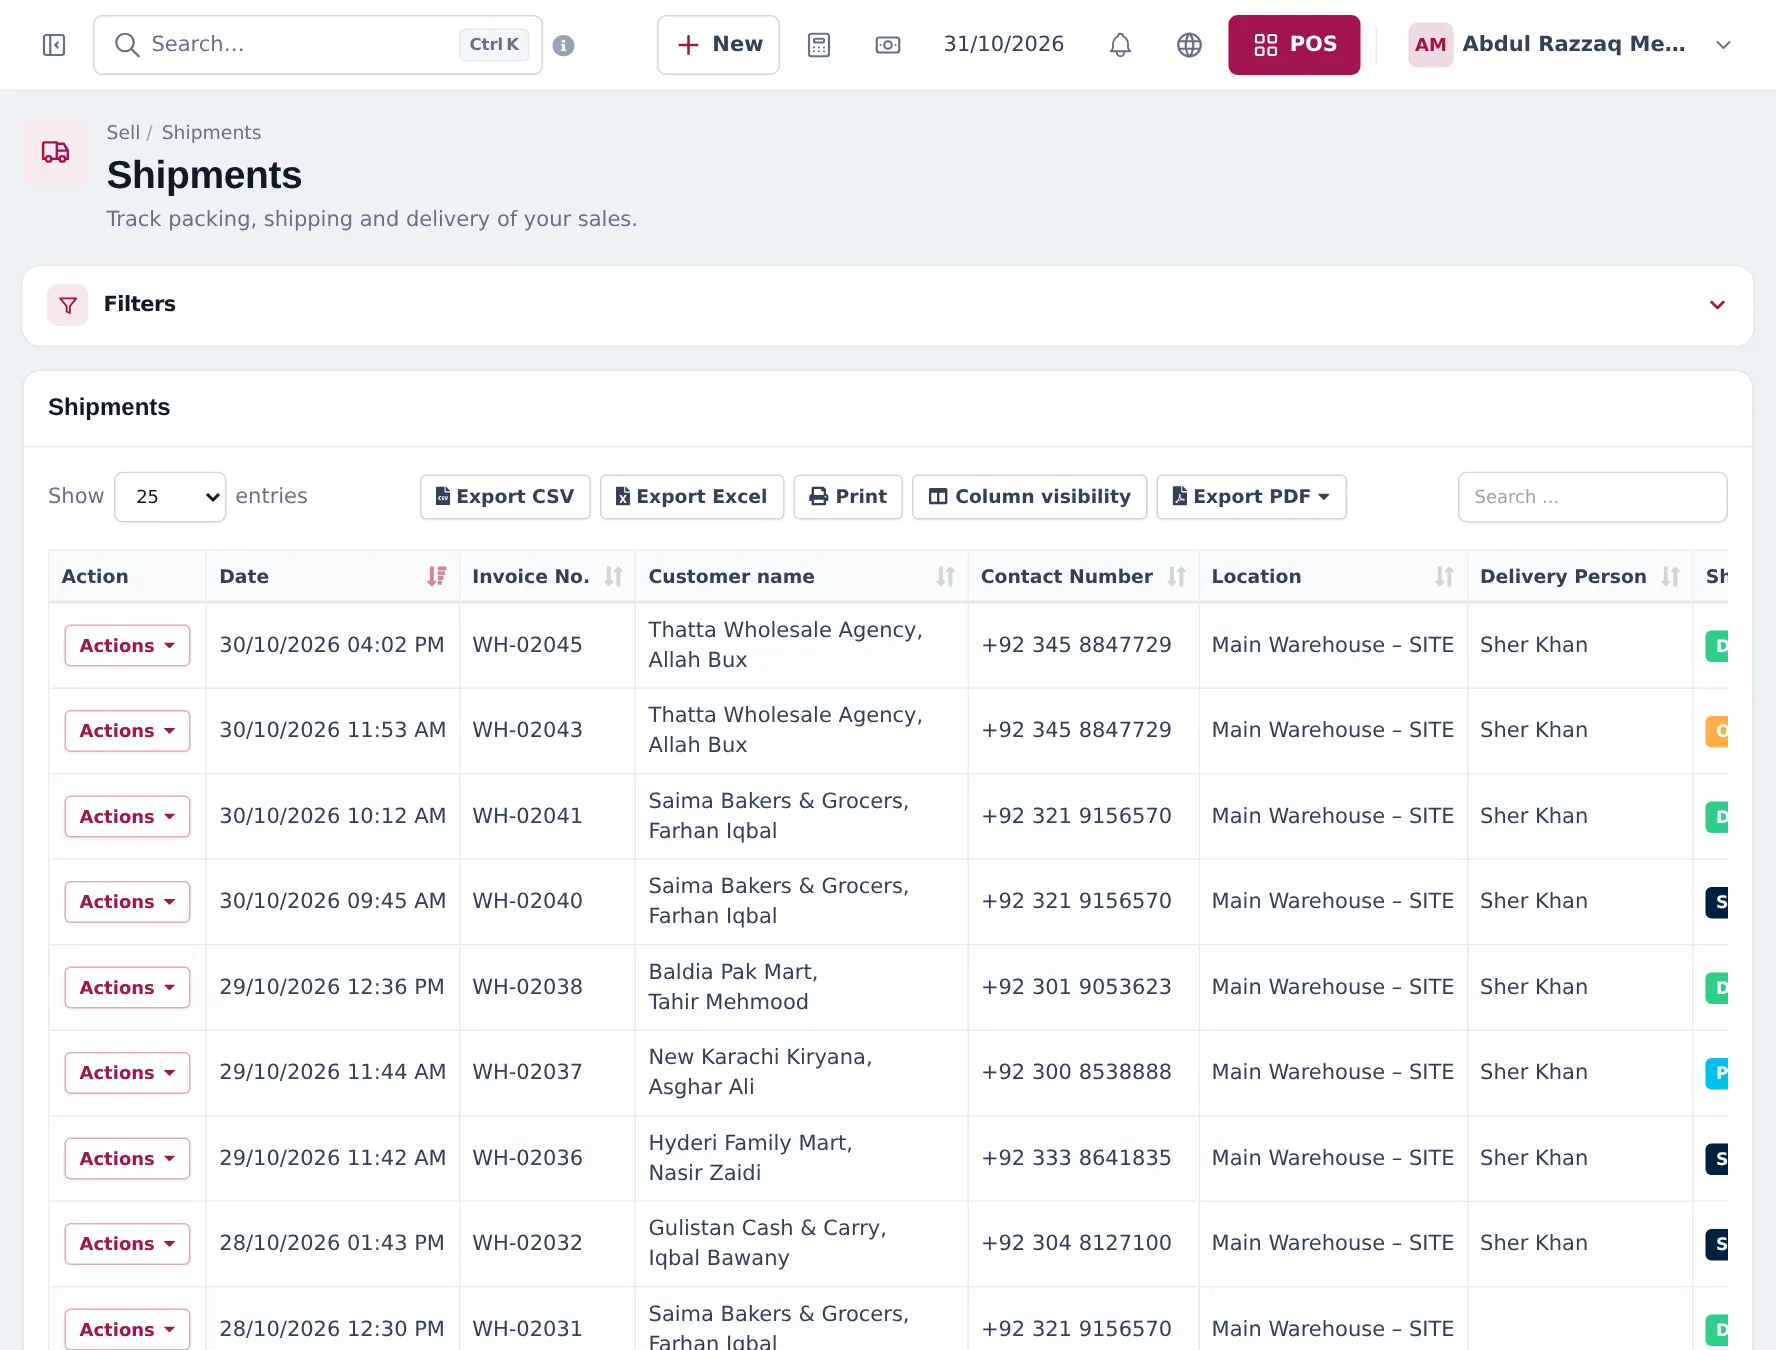Click the New button
The width and height of the screenshot is (1776, 1350).
[718, 45]
